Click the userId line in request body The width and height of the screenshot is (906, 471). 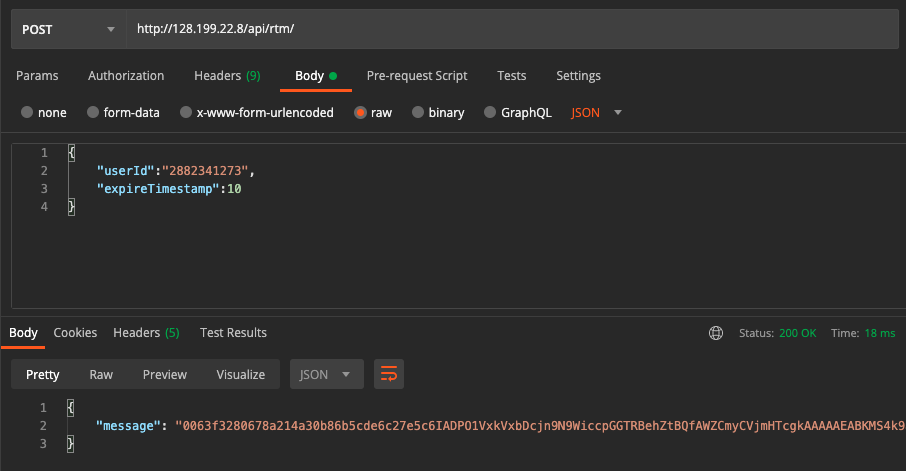(176, 171)
